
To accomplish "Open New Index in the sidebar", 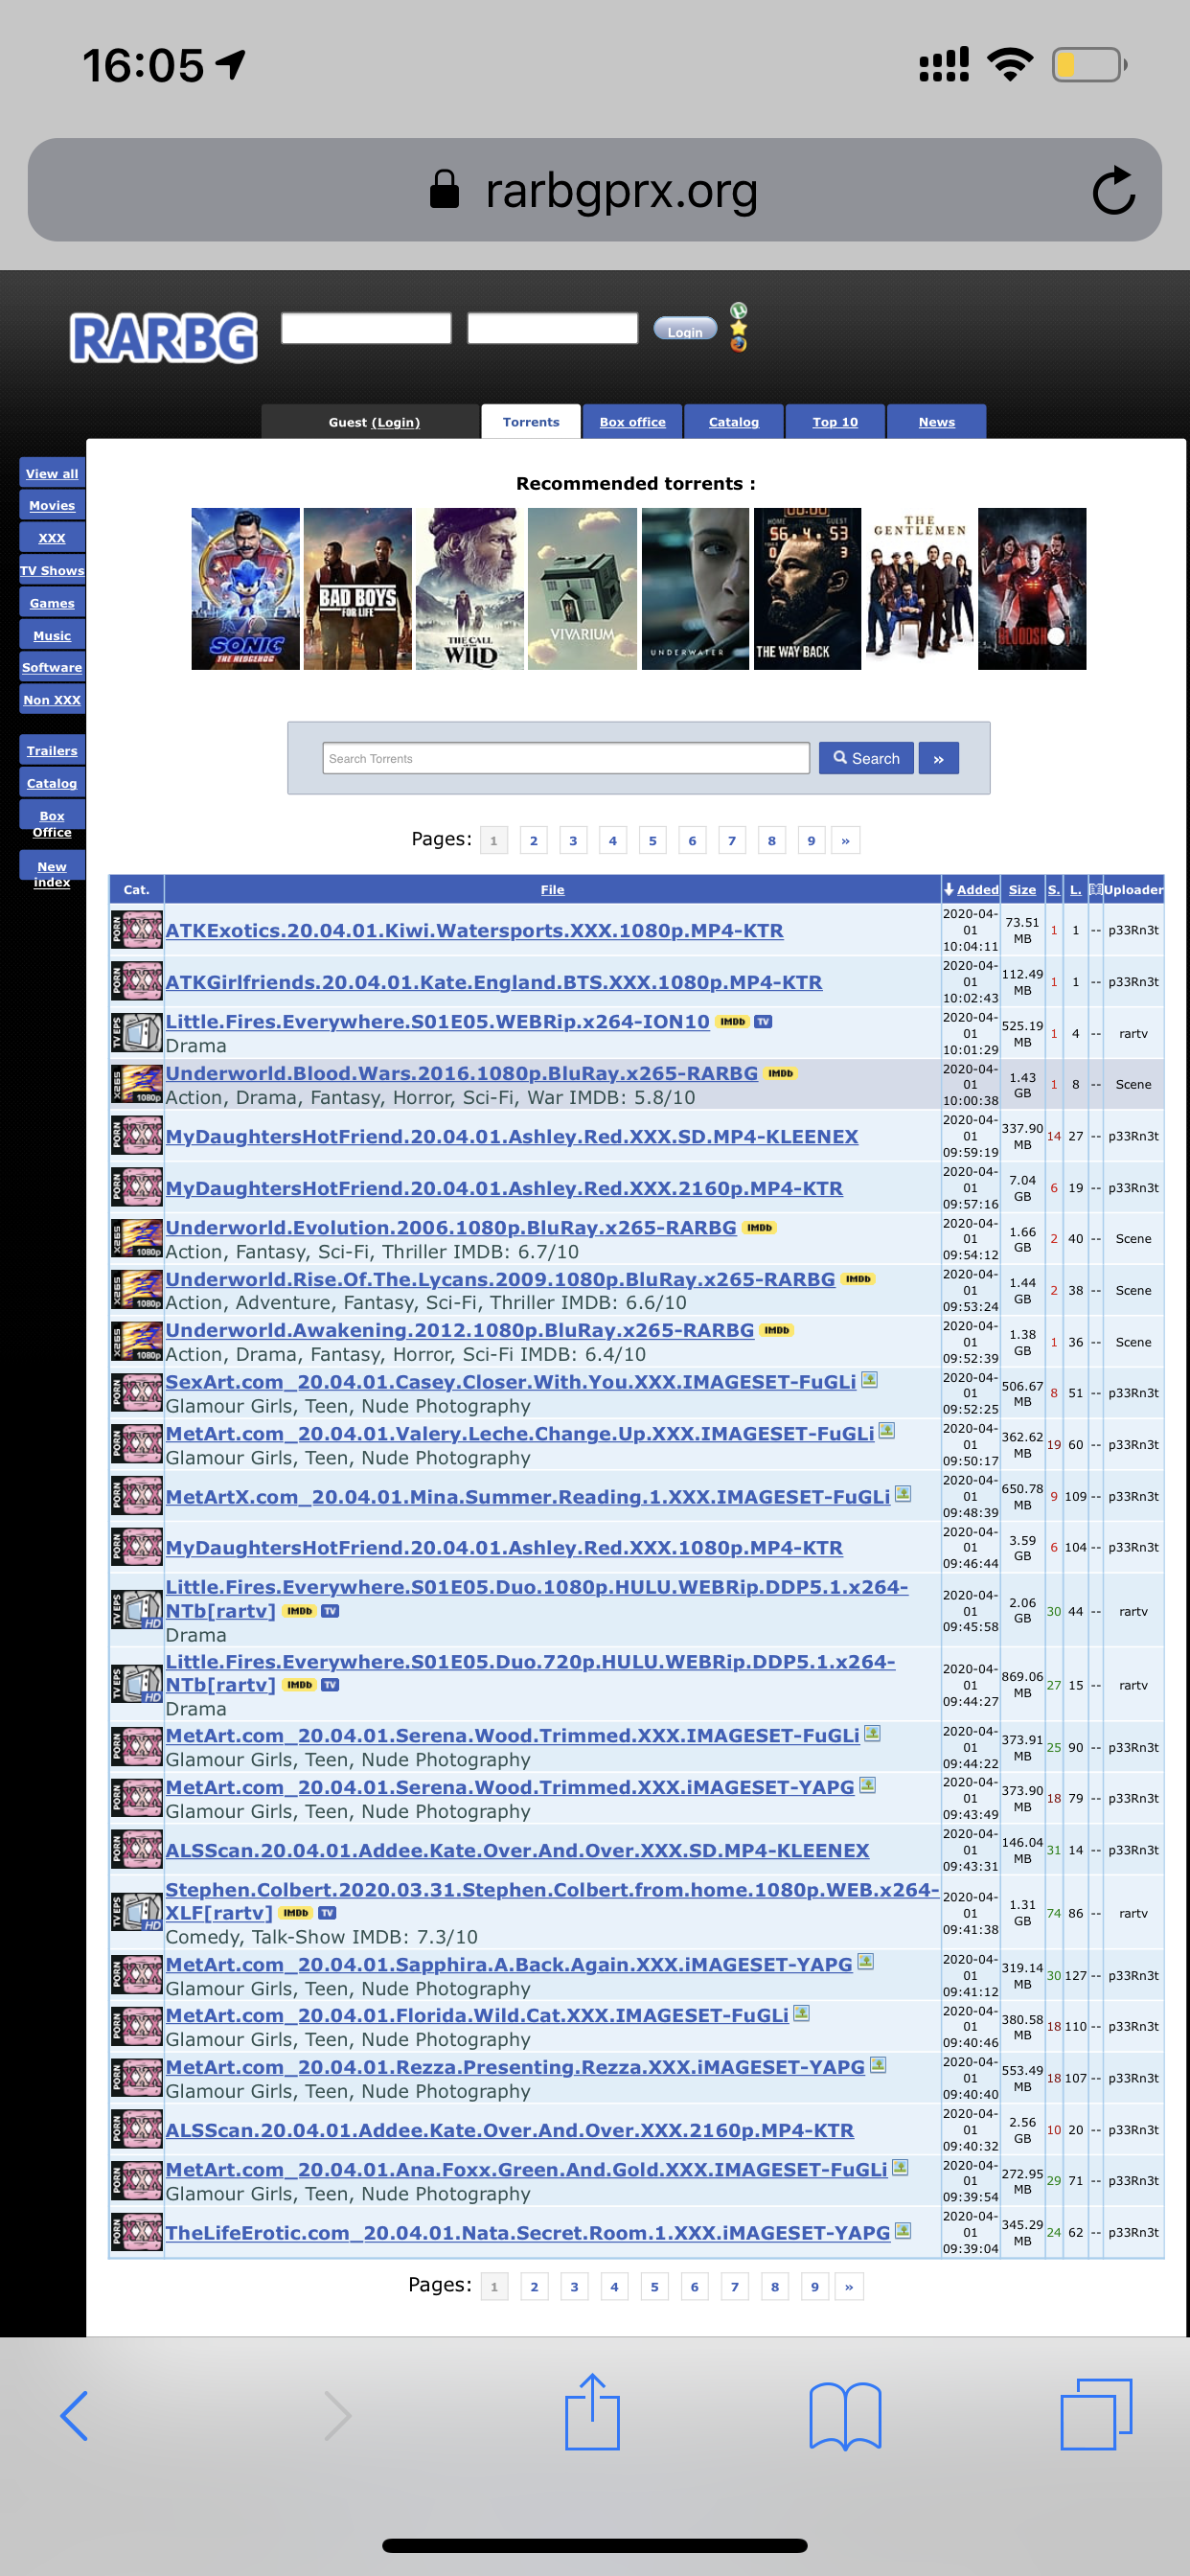I will (52, 873).
